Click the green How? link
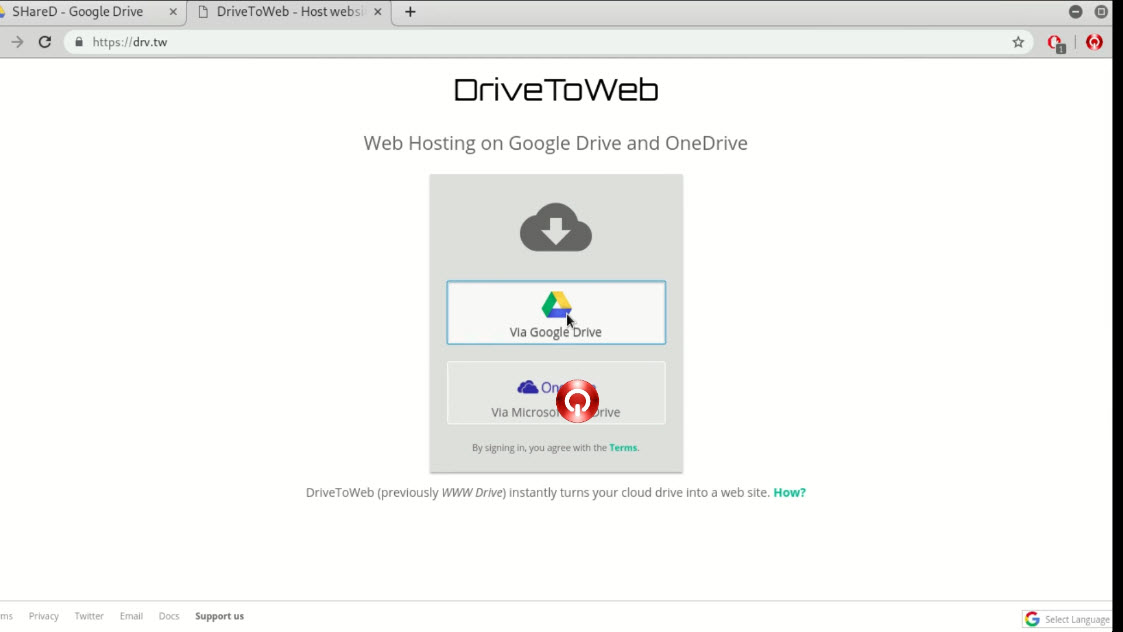 pos(789,492)
